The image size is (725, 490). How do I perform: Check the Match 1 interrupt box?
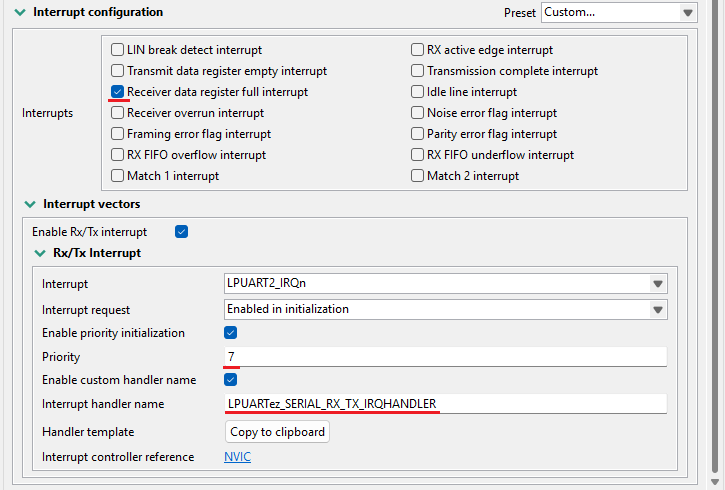(x=118, y=176)
